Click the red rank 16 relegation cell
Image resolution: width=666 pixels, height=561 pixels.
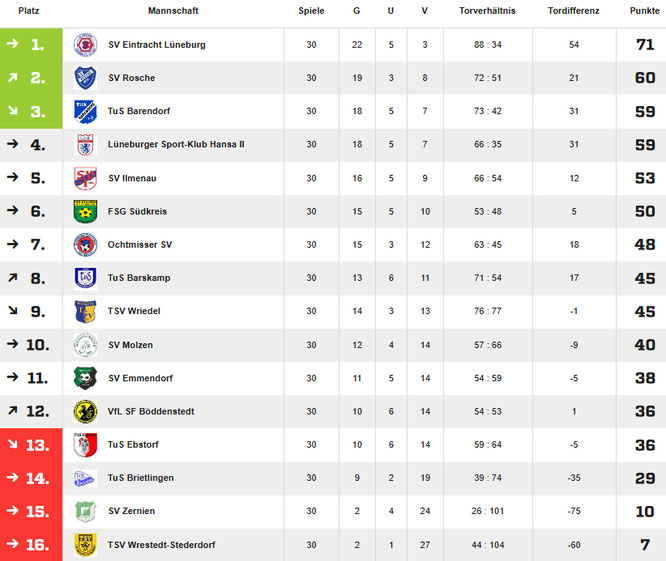coord(31,545)
